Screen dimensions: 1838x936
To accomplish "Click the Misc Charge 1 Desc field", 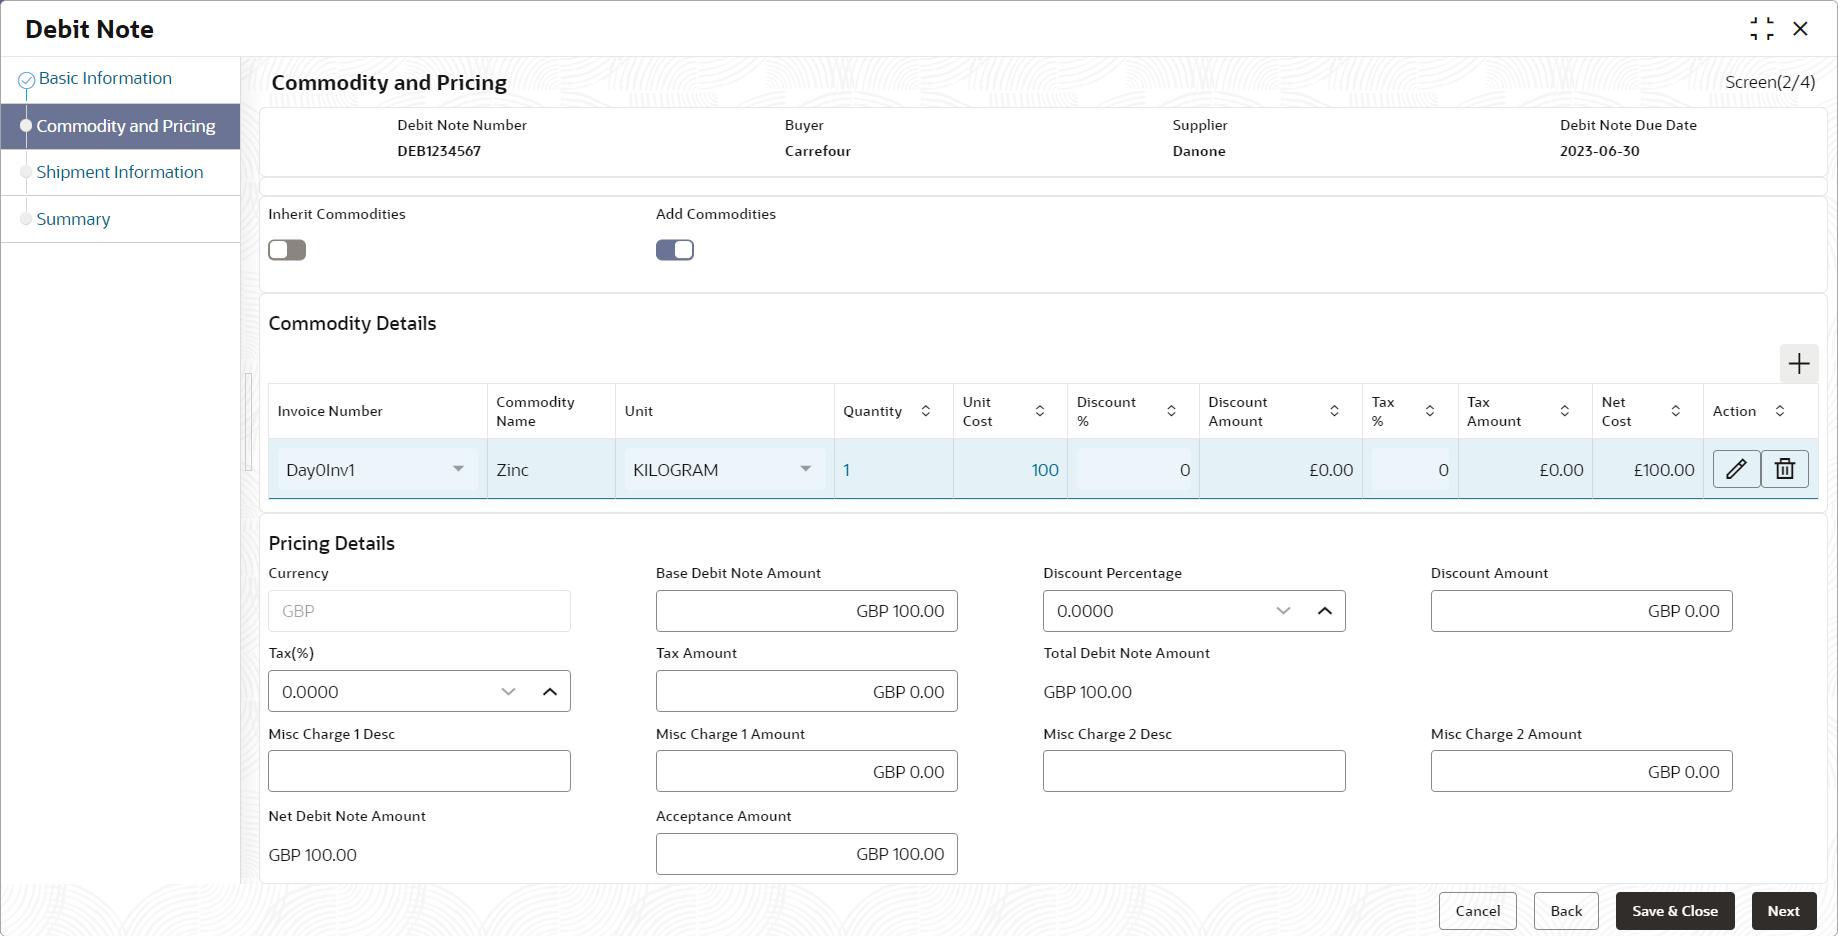I will coord(419,771).
